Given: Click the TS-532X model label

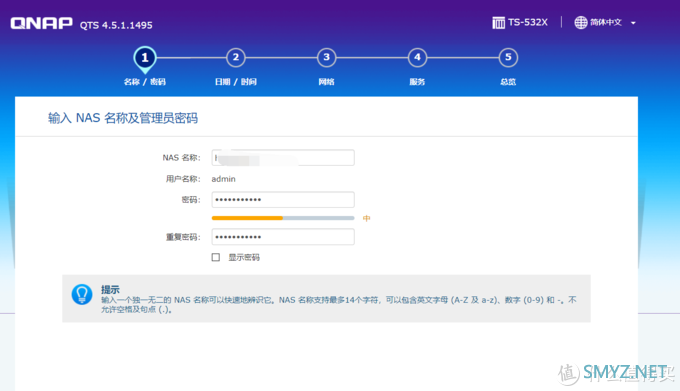Looking at the screenshot, I should point(528,23).
